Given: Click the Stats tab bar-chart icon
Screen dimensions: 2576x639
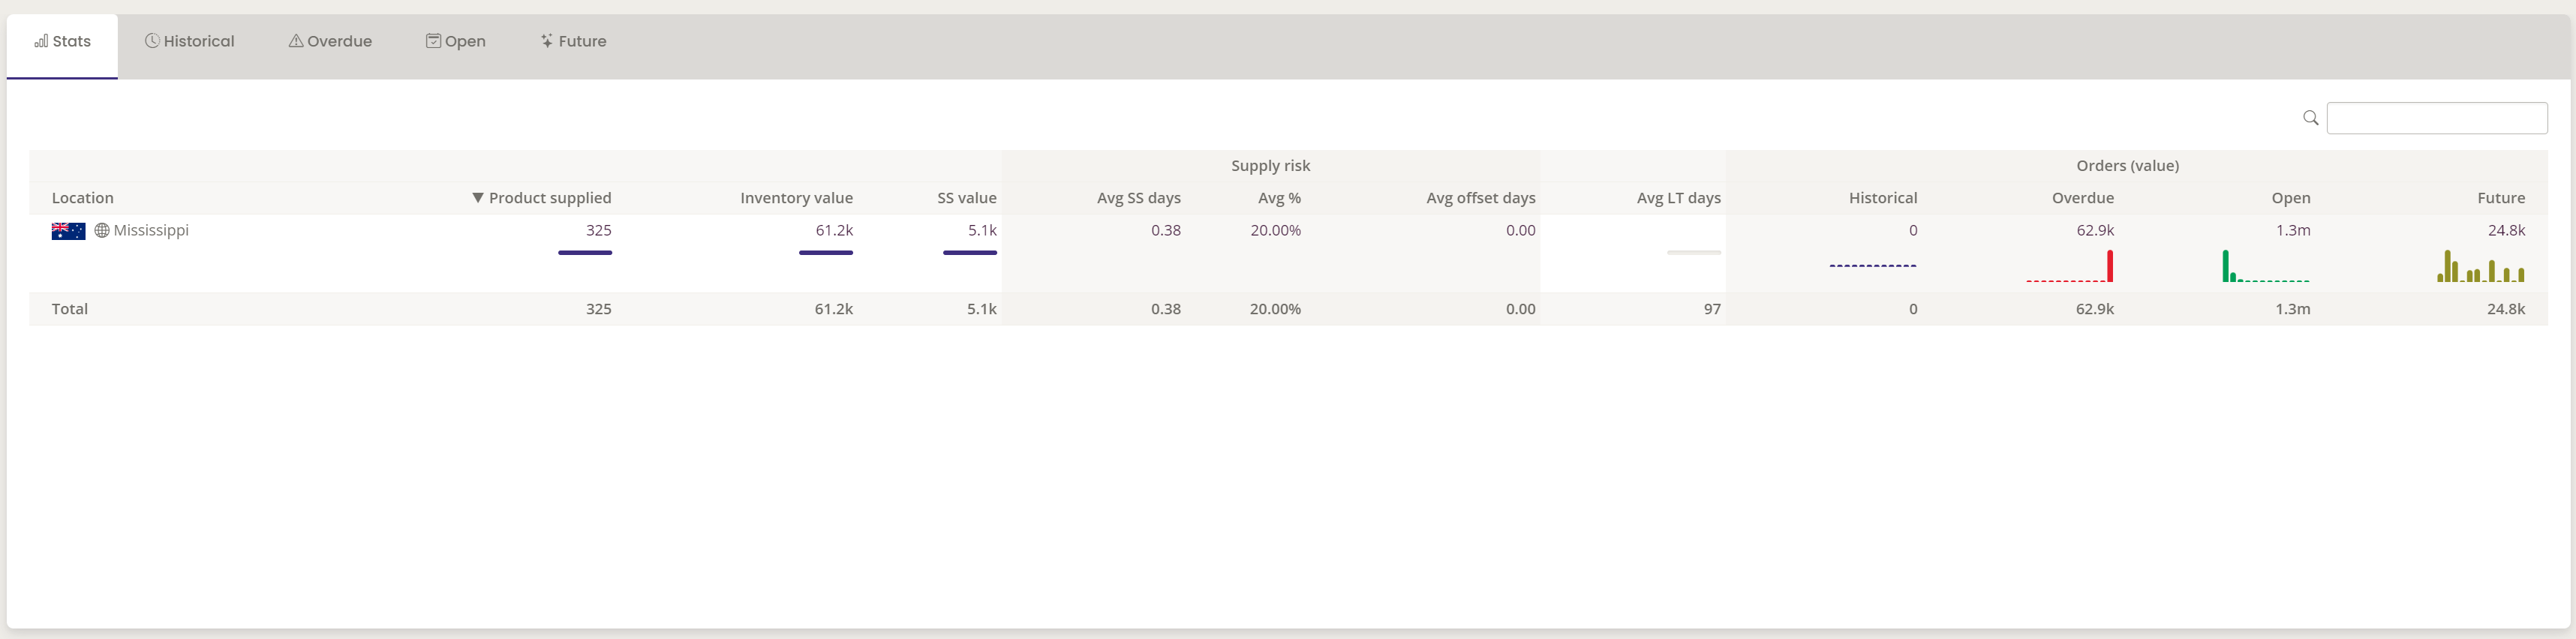Looking at the screenshot, I should pos(41,41).
